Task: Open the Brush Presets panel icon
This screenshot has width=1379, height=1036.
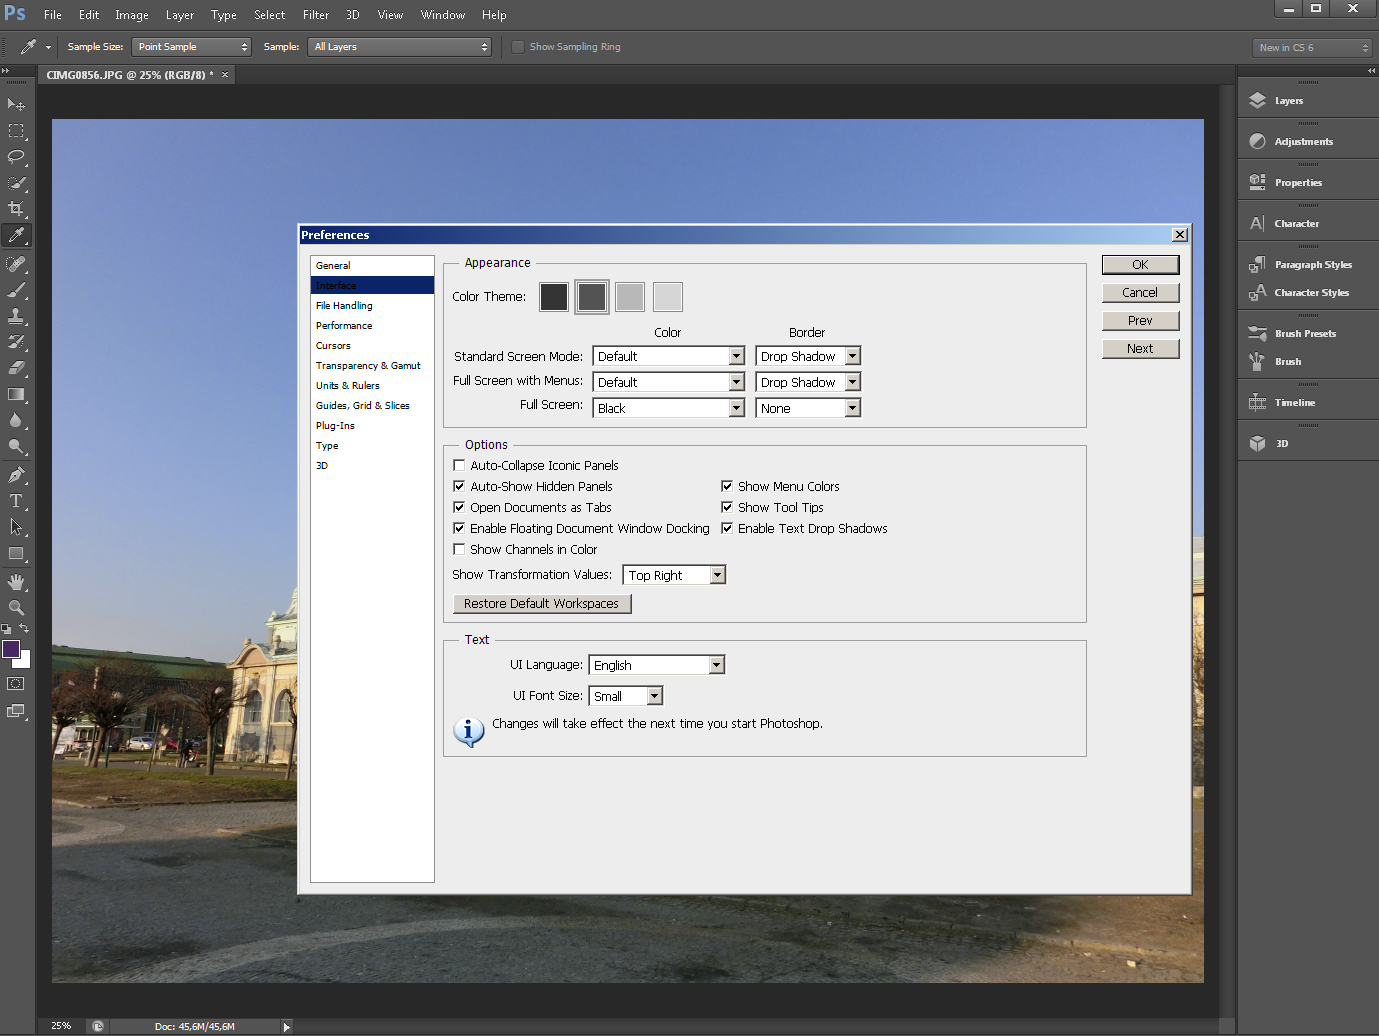Action: tap(1258, 334)
